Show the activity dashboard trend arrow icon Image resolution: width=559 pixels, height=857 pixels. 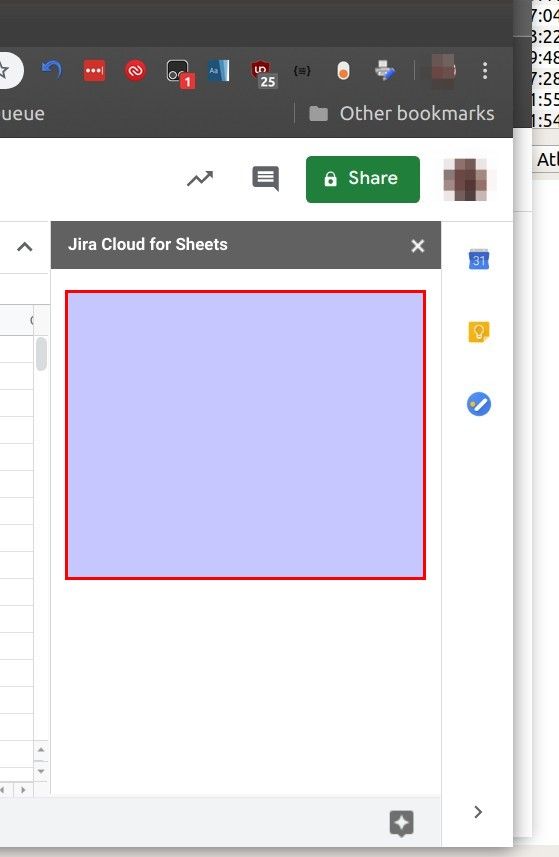200,179
